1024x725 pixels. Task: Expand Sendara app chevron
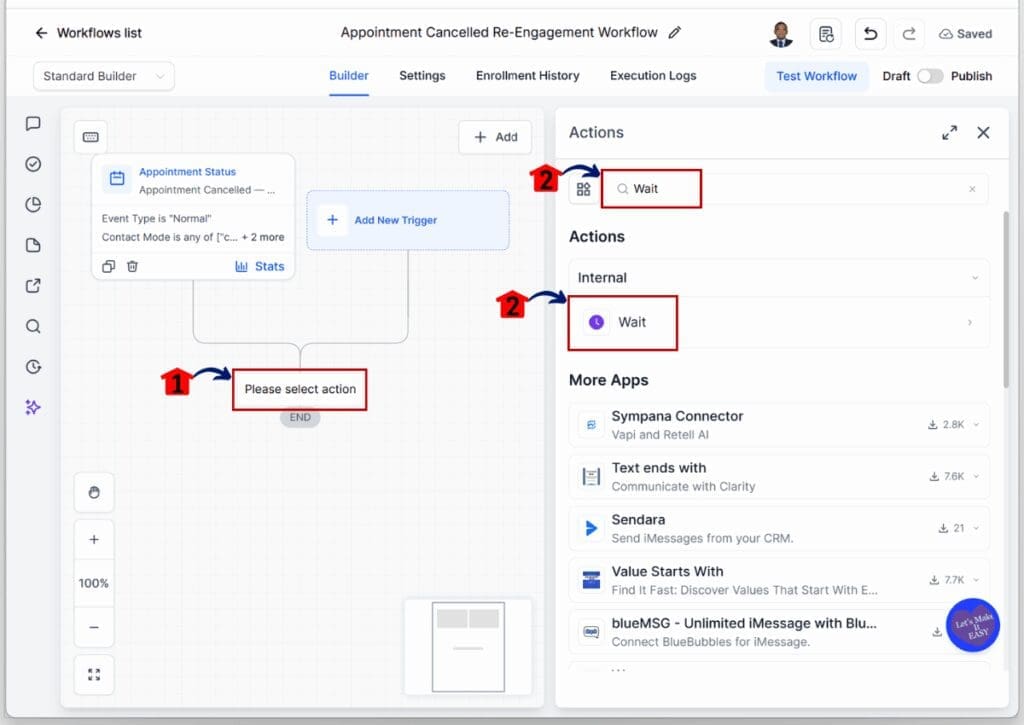[x=976, y=528]
